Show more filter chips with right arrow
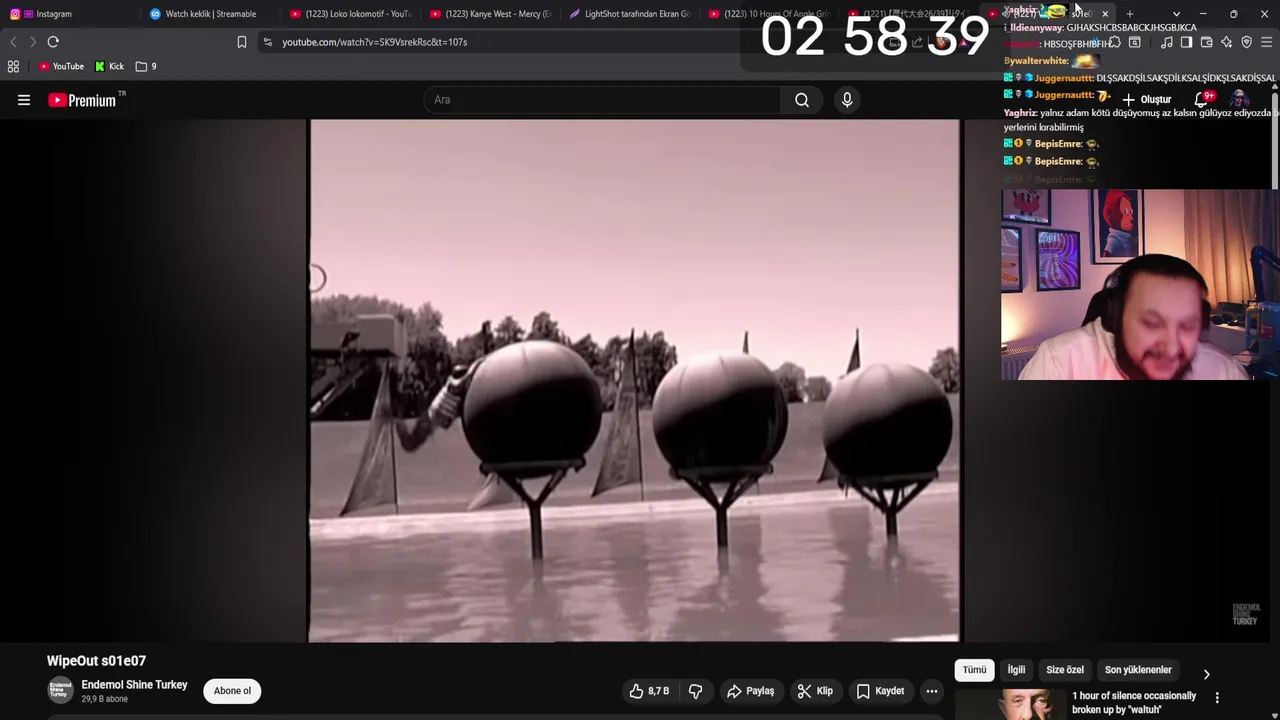Image resolution: width=1280 pixels, height=720 pixels. pos(1206,674)
